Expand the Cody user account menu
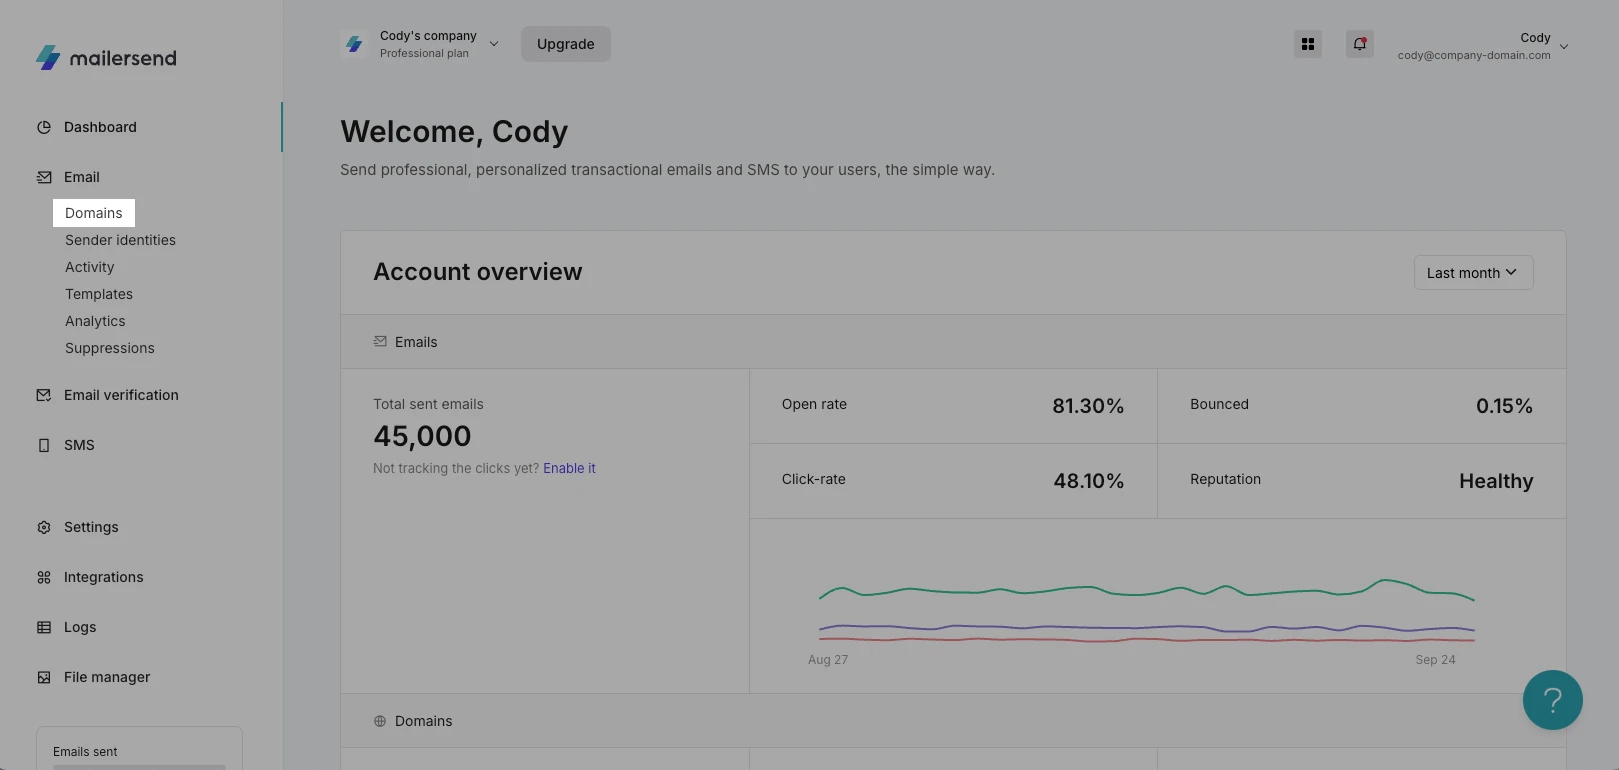Image resolution: width=1619 pixels, height=770 pixels. click(x=1482, y=45)
